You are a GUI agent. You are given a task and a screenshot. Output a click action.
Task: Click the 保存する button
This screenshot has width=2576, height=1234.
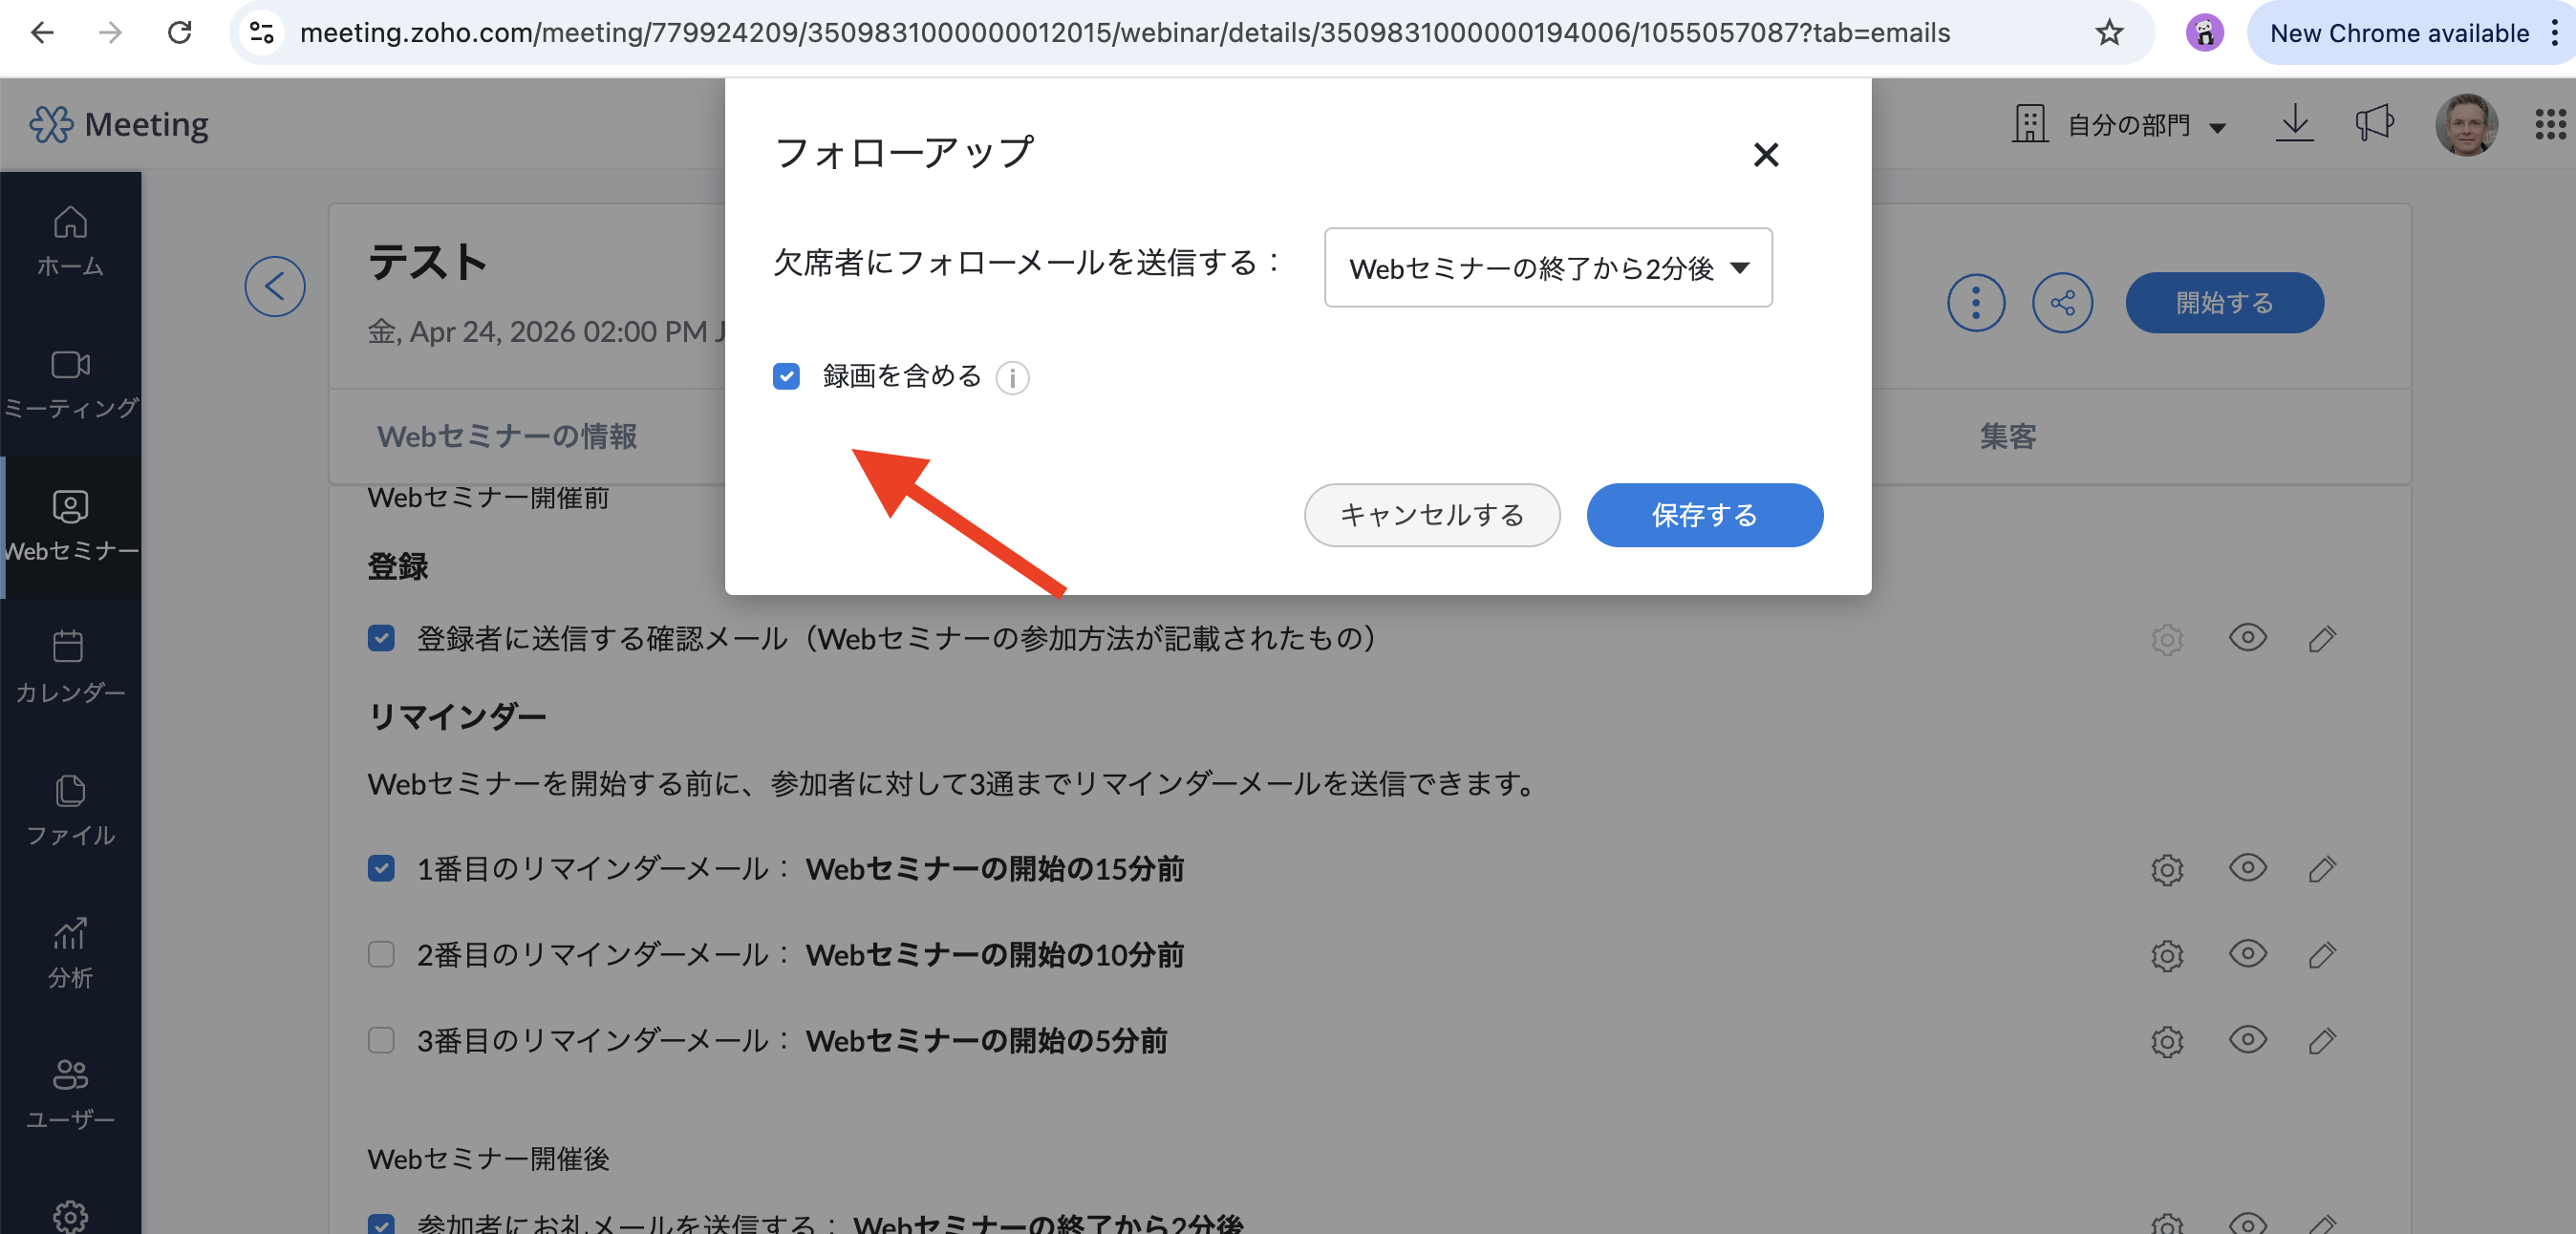(x=1704, y=515)
